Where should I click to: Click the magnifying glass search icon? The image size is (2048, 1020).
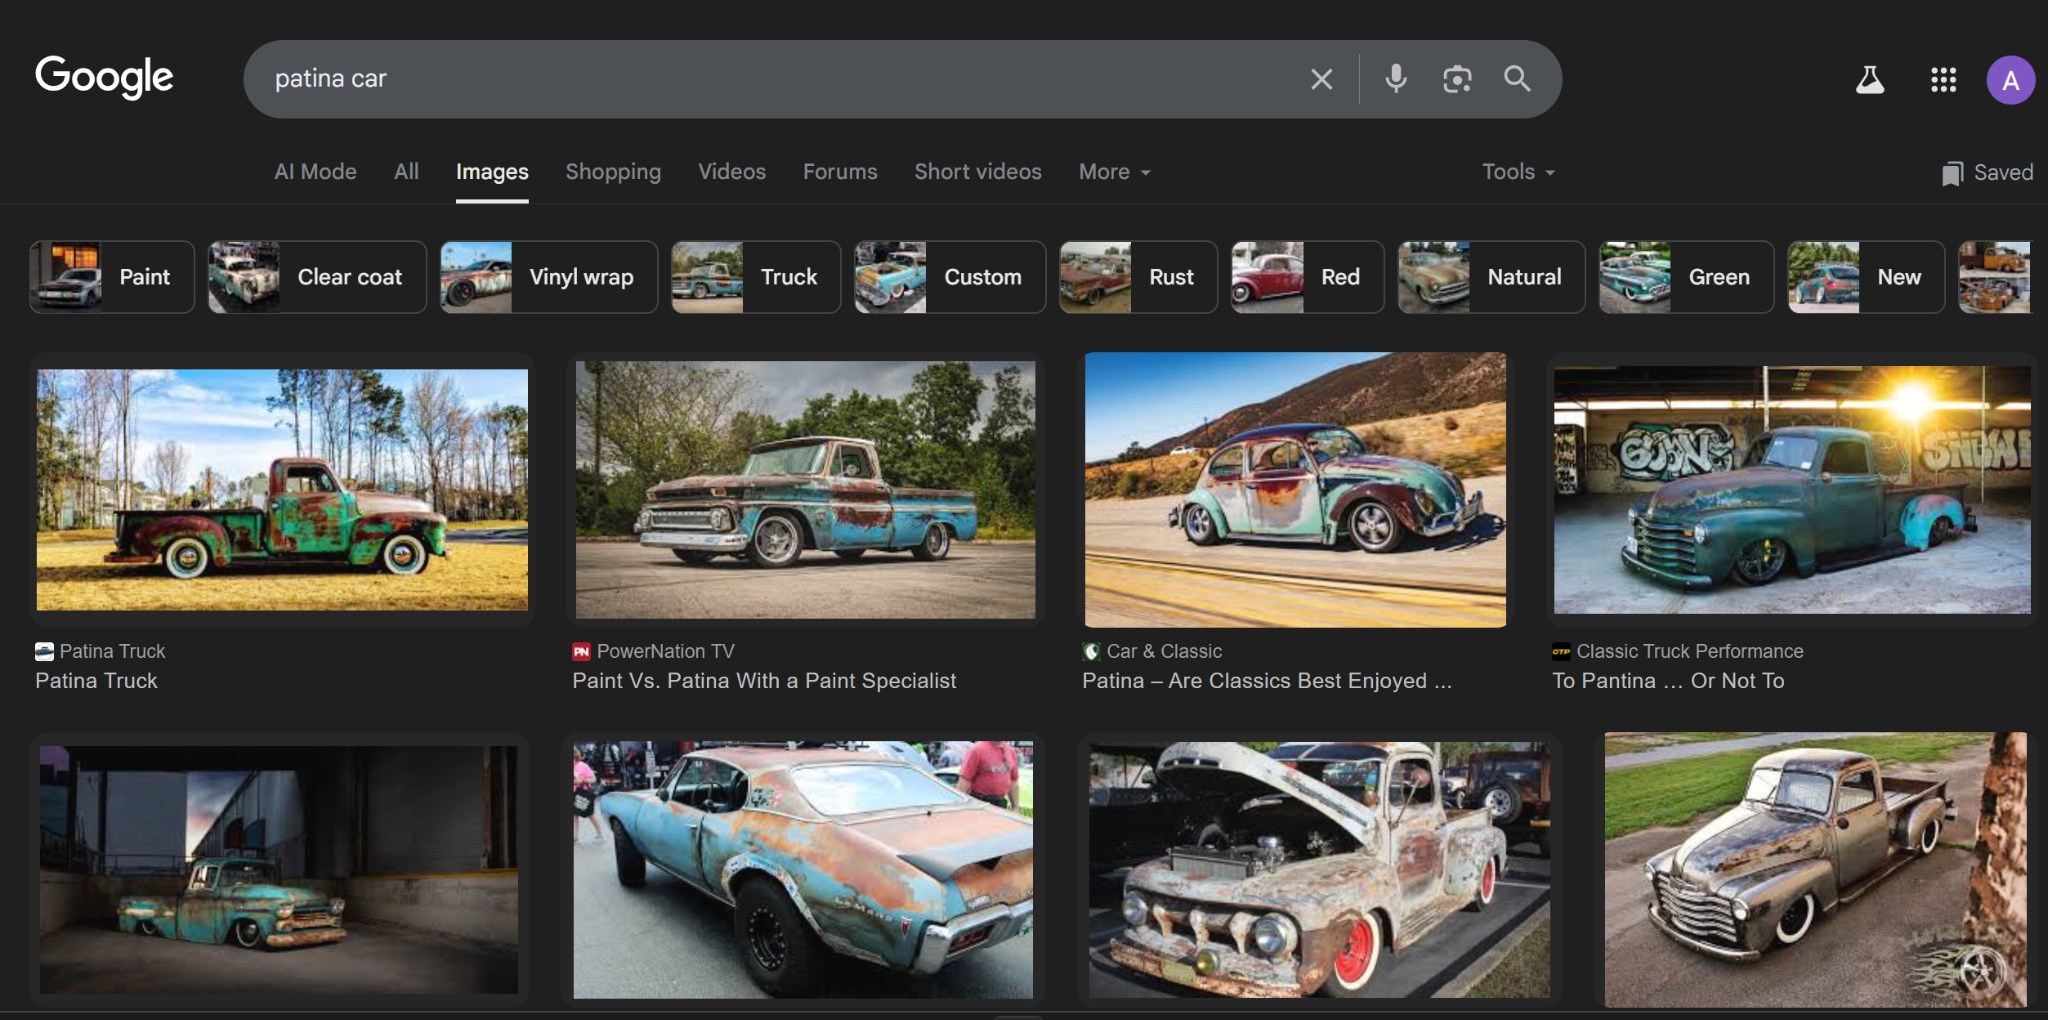tap(1517, 79)
